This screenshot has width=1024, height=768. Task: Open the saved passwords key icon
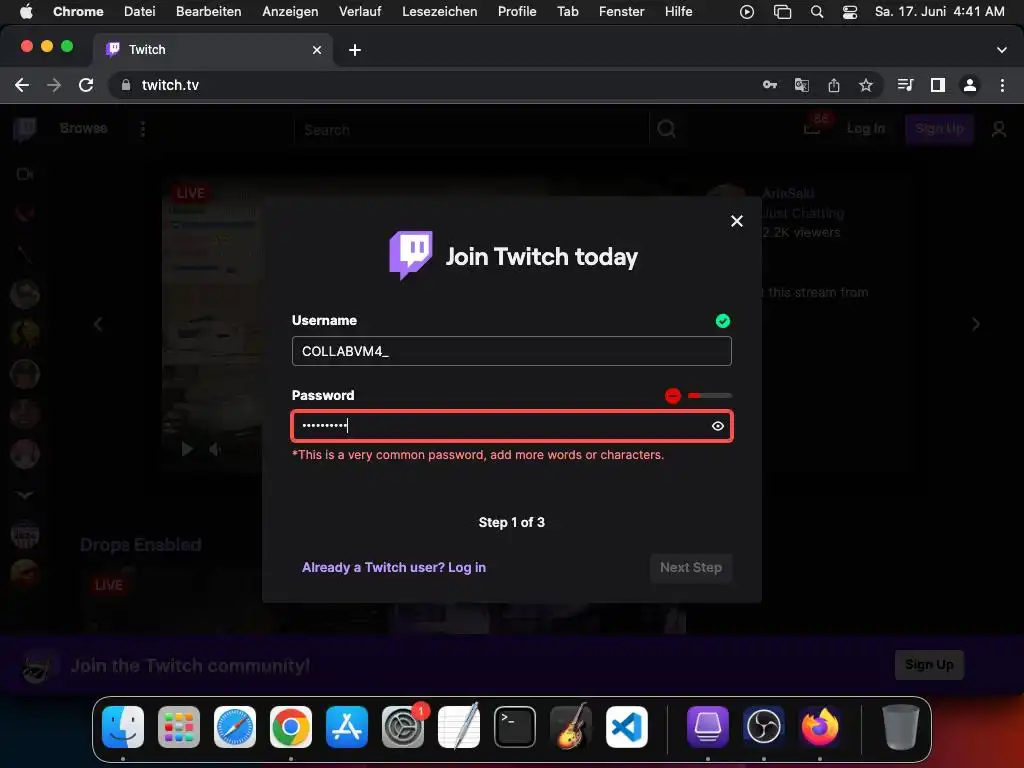pyautogui.click(x=770, y=85)
